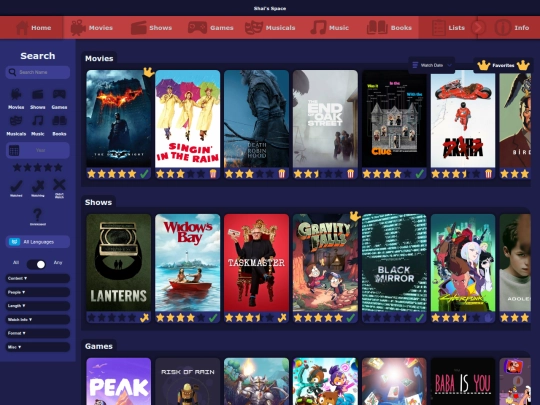Expand the Misc filter dropdown

tap(38, 347)
